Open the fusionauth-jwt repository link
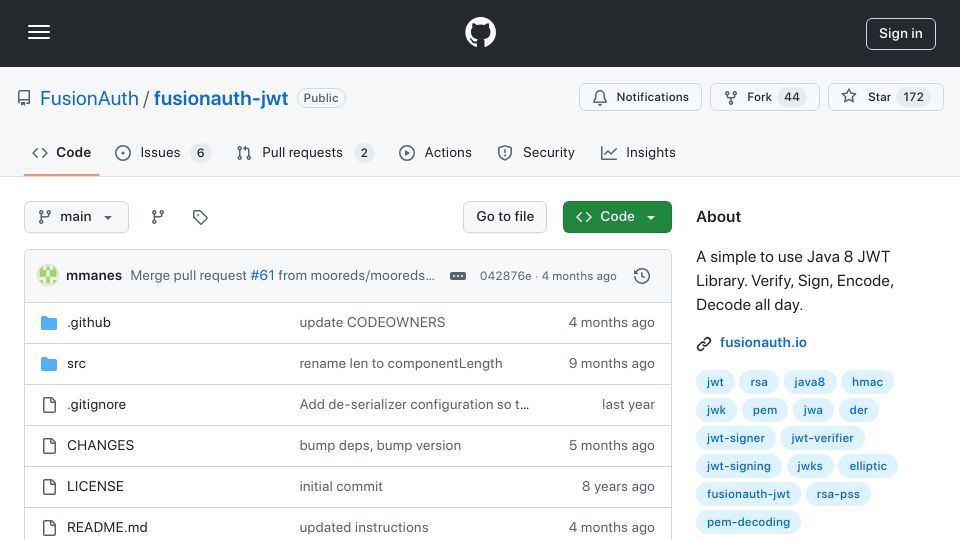The width and height of the screenshot is (960, 540). click(220, 98)
